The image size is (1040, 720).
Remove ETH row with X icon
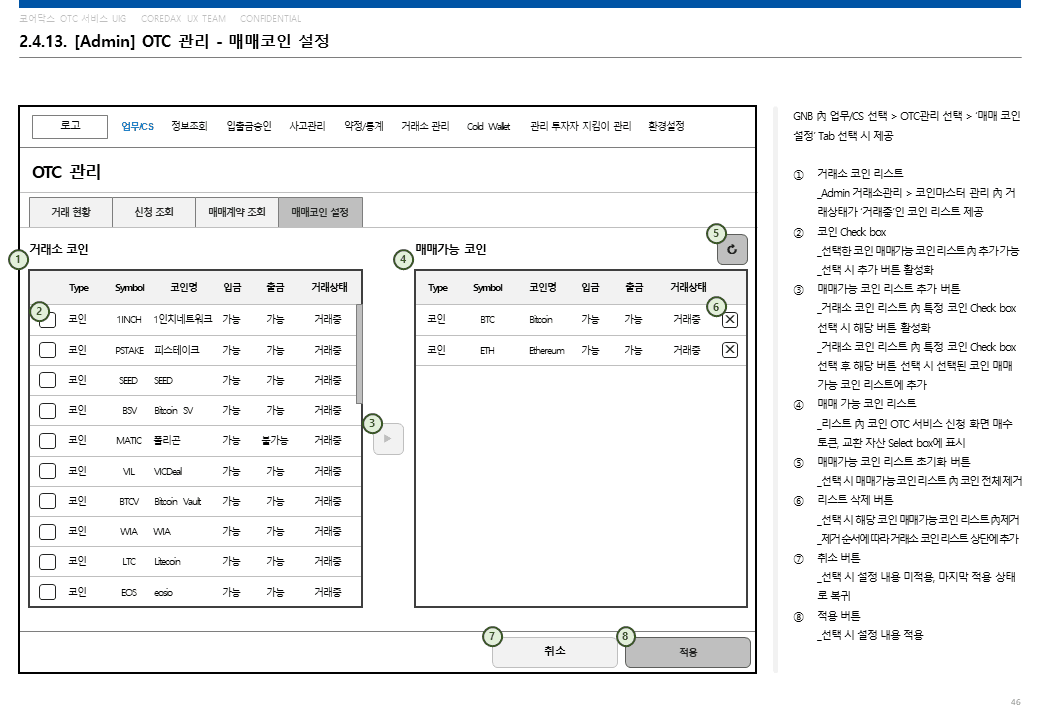click(730, 349)
